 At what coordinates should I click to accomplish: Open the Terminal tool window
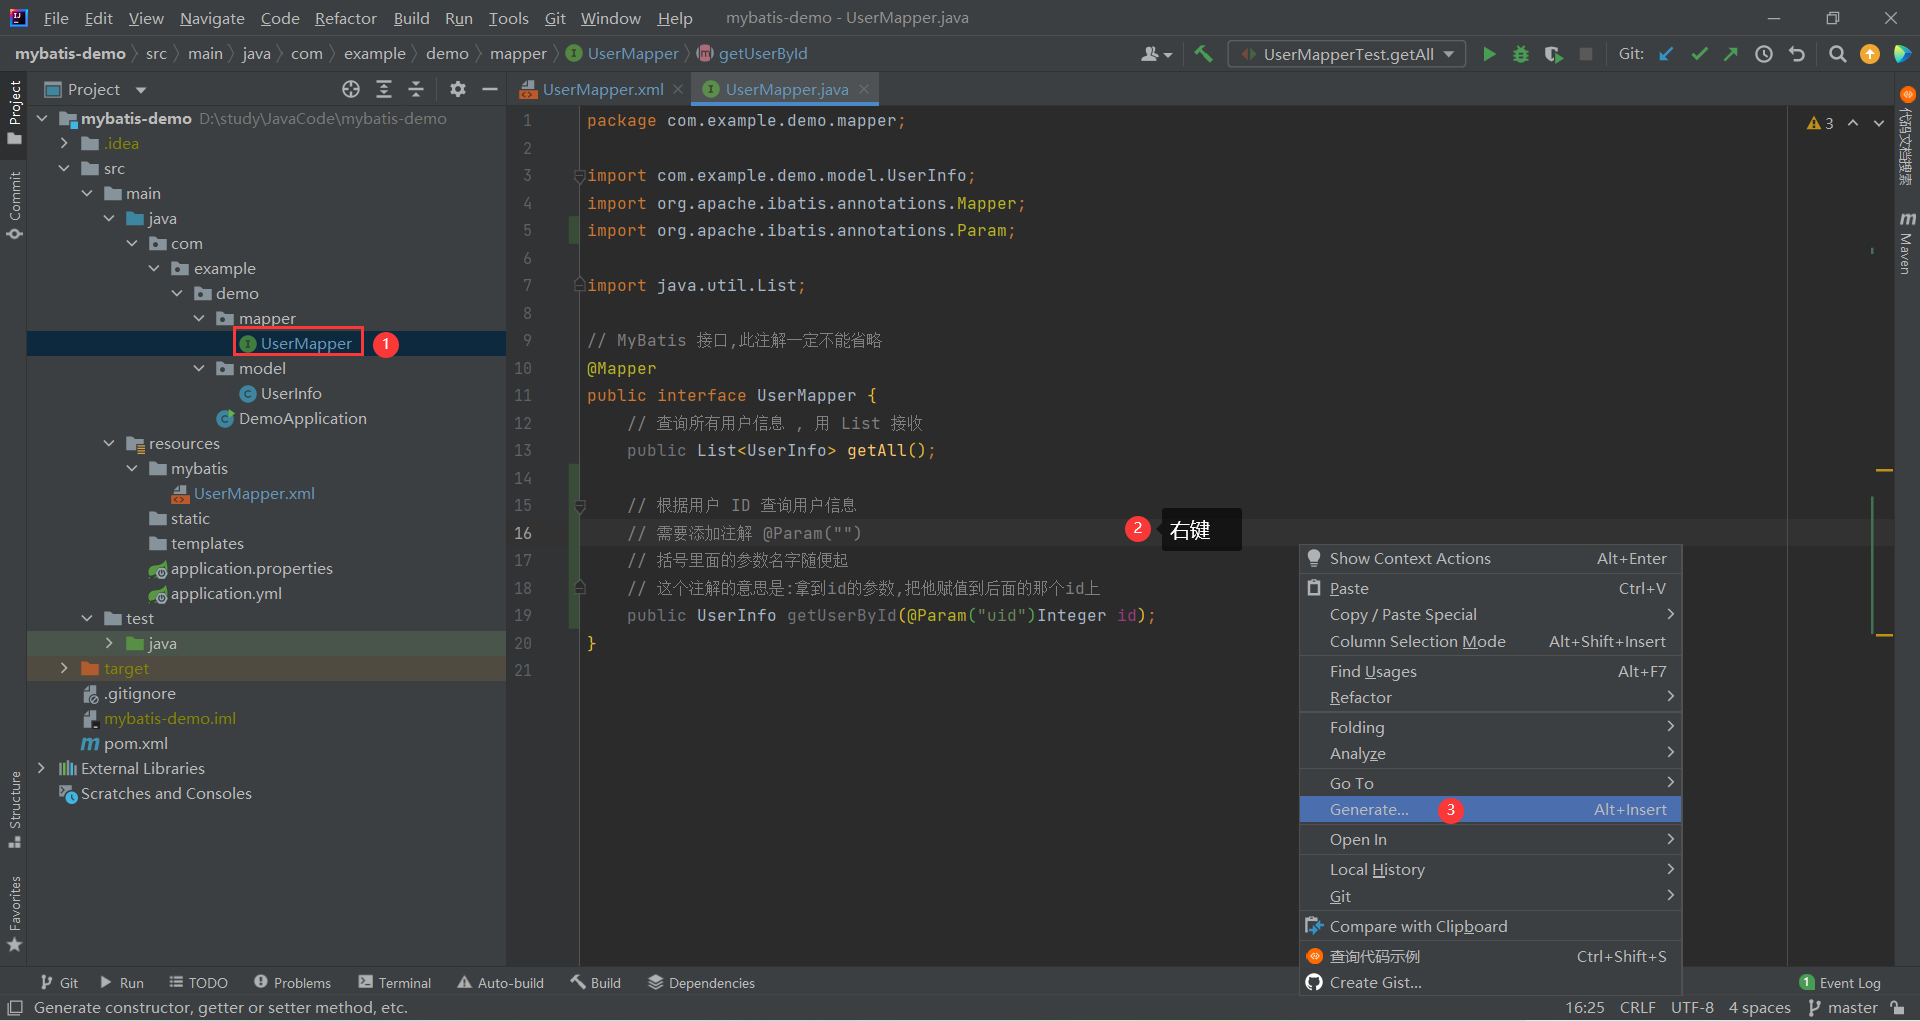[395, 983]
